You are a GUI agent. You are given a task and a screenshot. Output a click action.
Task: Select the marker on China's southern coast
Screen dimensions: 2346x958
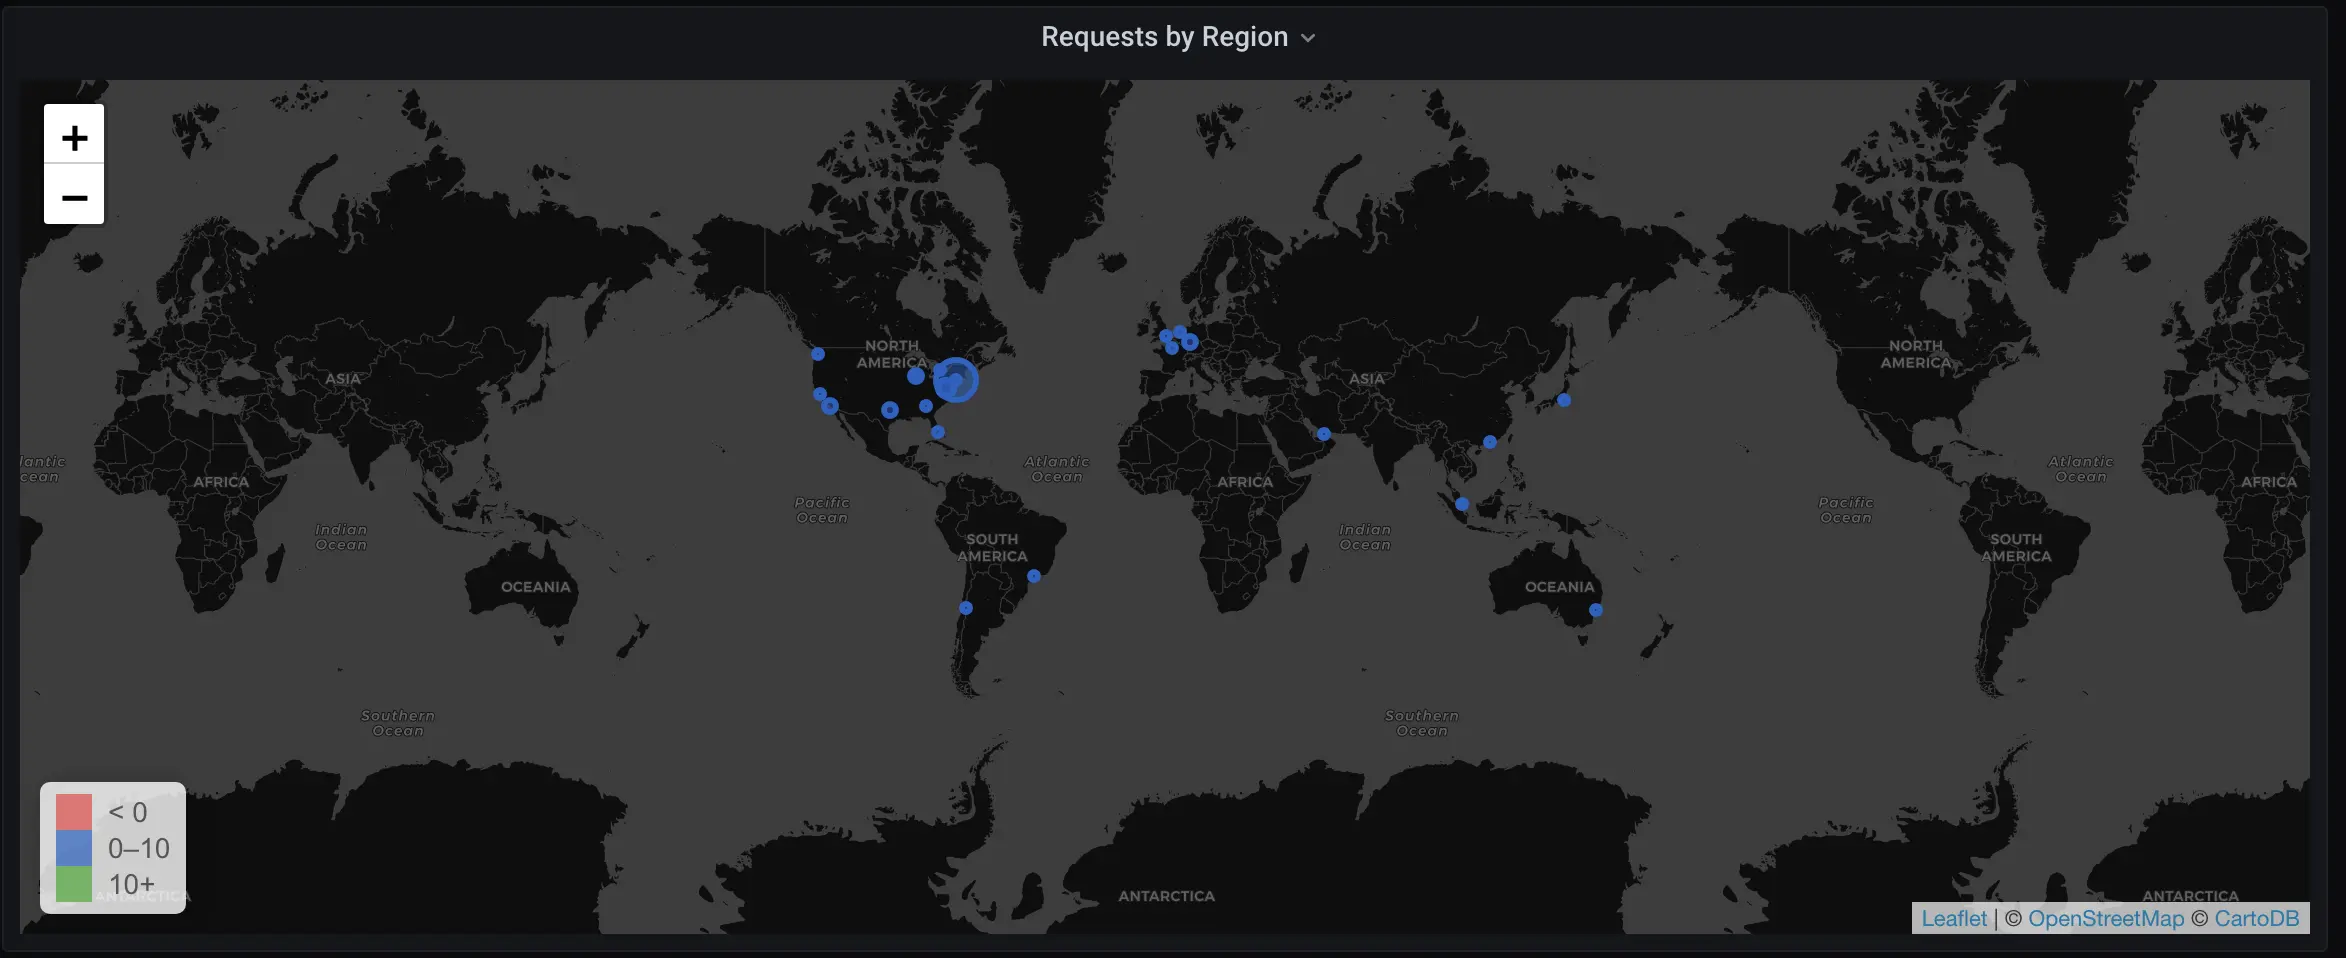coord(1490,442)
